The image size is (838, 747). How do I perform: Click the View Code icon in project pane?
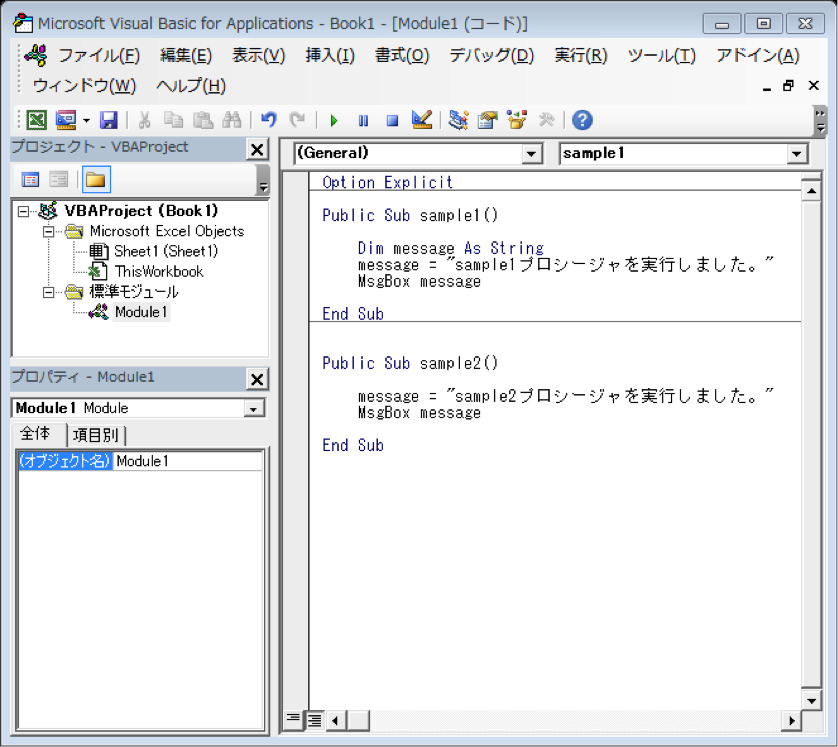[30, 180]
